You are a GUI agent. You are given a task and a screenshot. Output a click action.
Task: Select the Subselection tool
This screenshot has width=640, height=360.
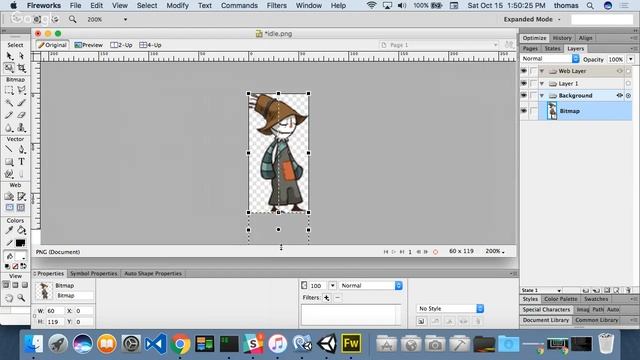click(21, 56)
